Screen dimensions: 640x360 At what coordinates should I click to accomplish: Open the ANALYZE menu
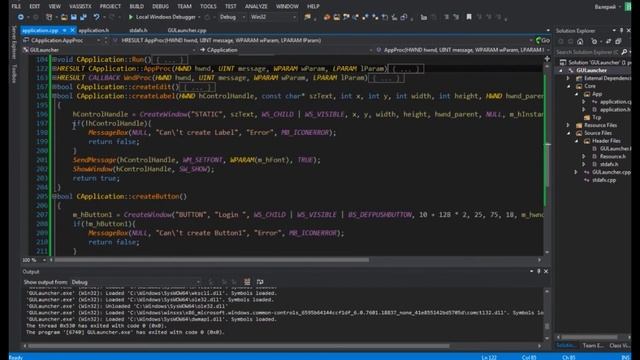tap(256, 7)
